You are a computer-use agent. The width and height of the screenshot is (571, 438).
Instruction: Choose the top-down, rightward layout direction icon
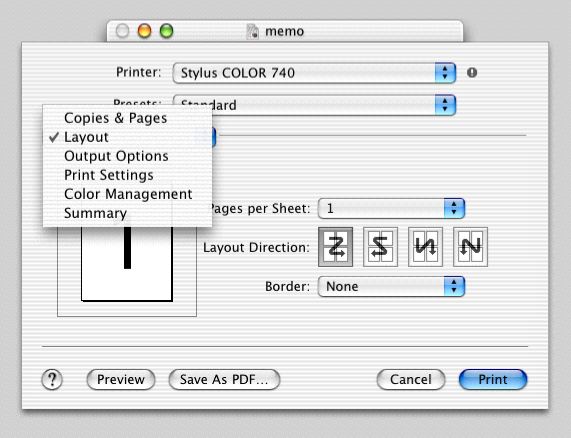(x=425, y=247)
